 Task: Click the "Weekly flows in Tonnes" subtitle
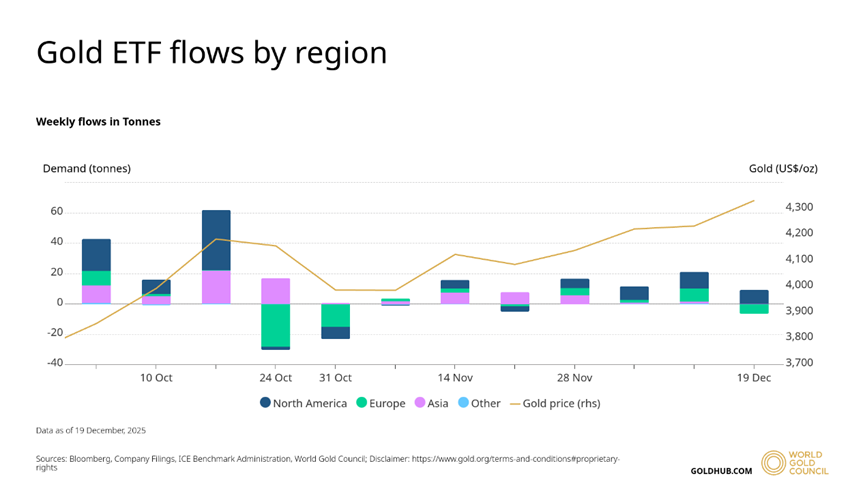98,122
